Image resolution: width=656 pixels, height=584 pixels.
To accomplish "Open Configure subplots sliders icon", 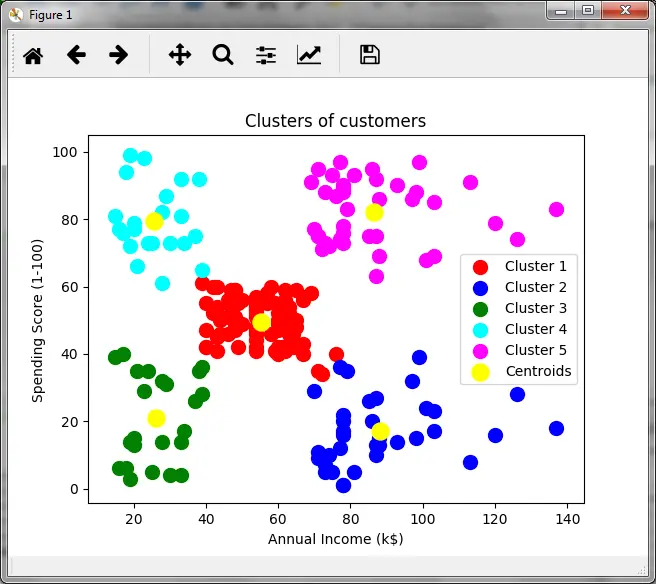I will pyautogui.click(x=266, y=55).
